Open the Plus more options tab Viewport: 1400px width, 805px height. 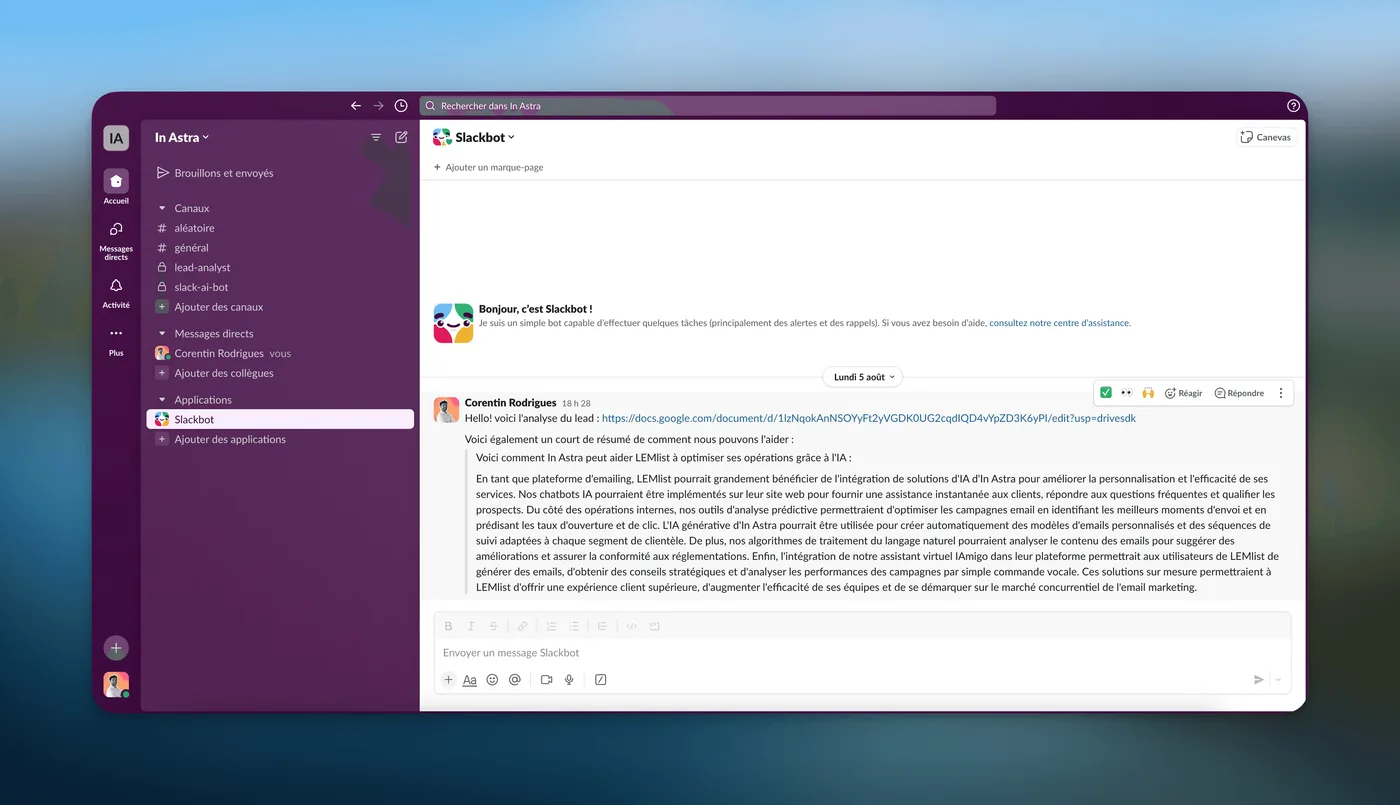point(116,341)
